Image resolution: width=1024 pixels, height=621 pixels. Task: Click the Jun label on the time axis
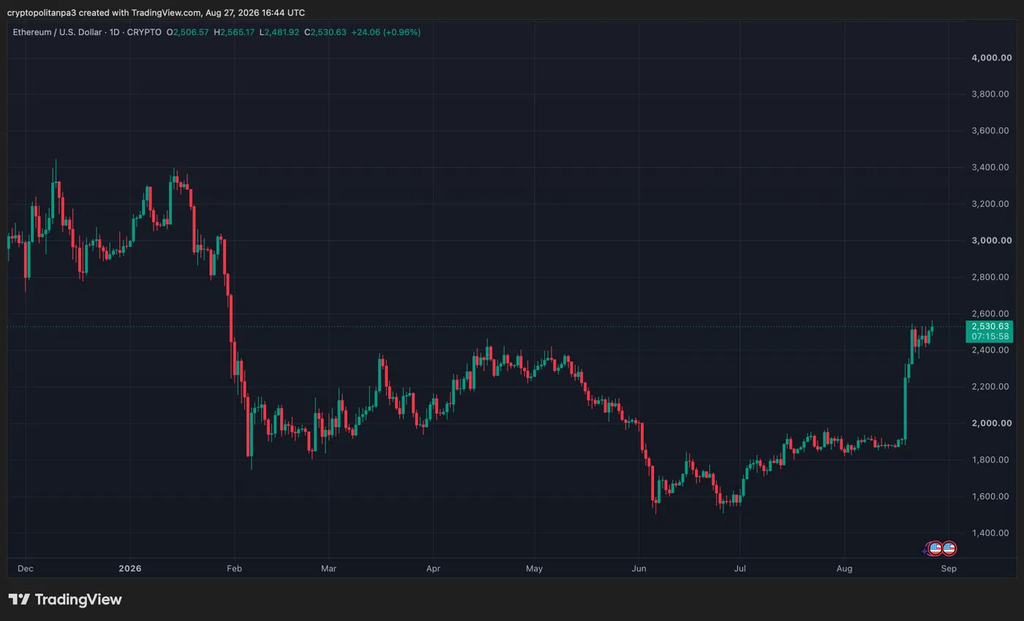[639, 569]
